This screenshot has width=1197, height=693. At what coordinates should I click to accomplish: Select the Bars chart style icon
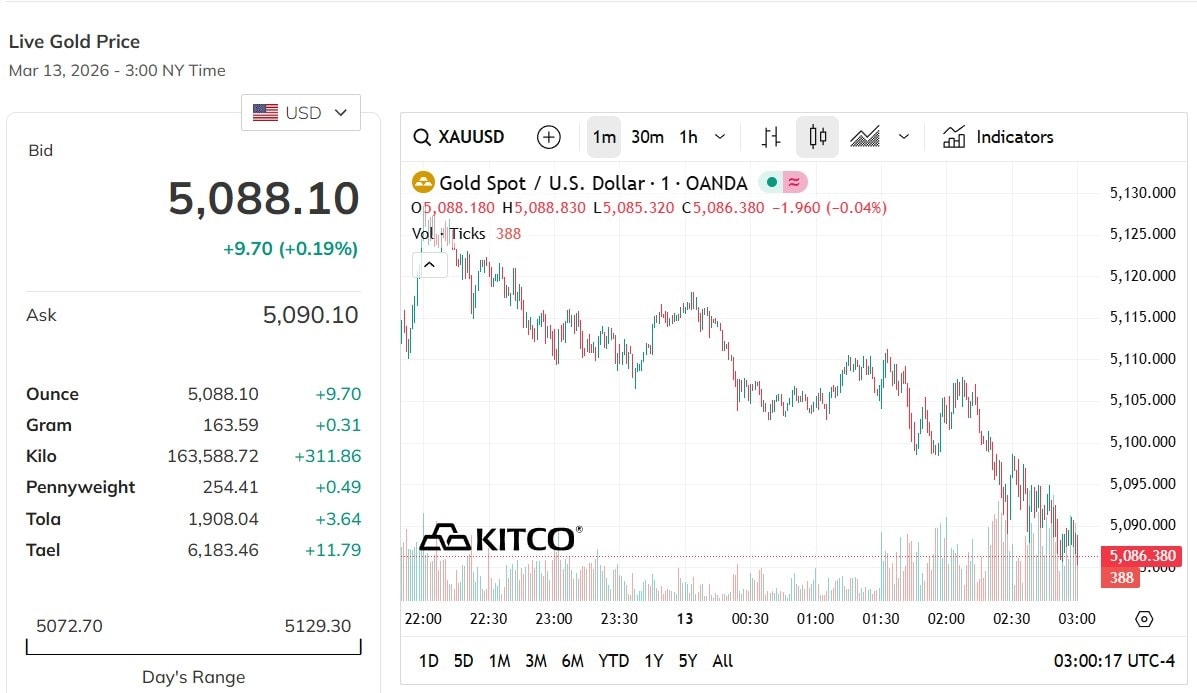771,137
